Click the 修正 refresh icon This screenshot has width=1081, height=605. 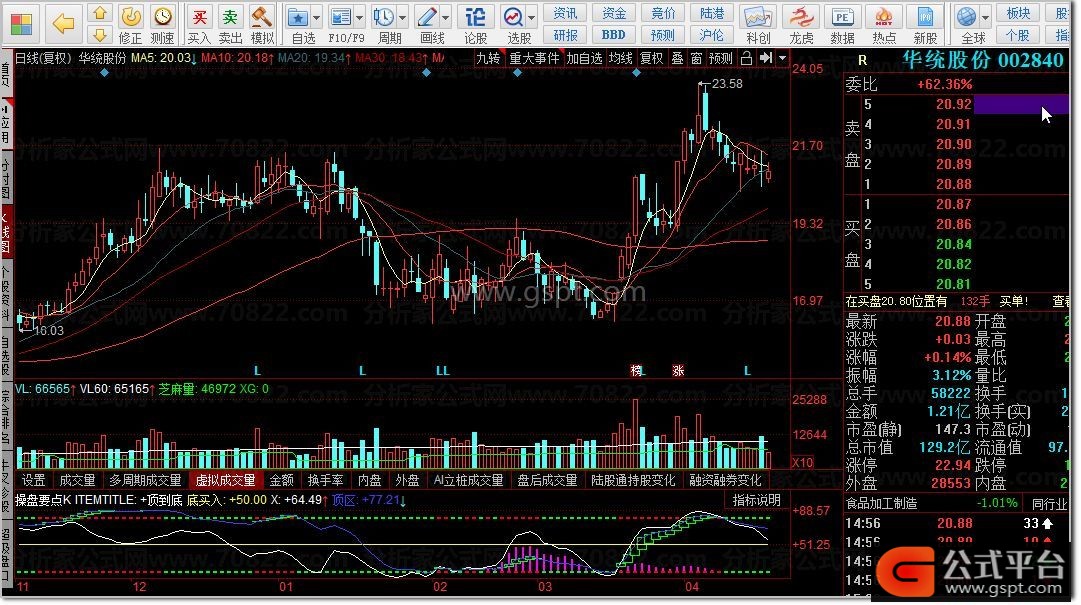click(x=130, y=17)
